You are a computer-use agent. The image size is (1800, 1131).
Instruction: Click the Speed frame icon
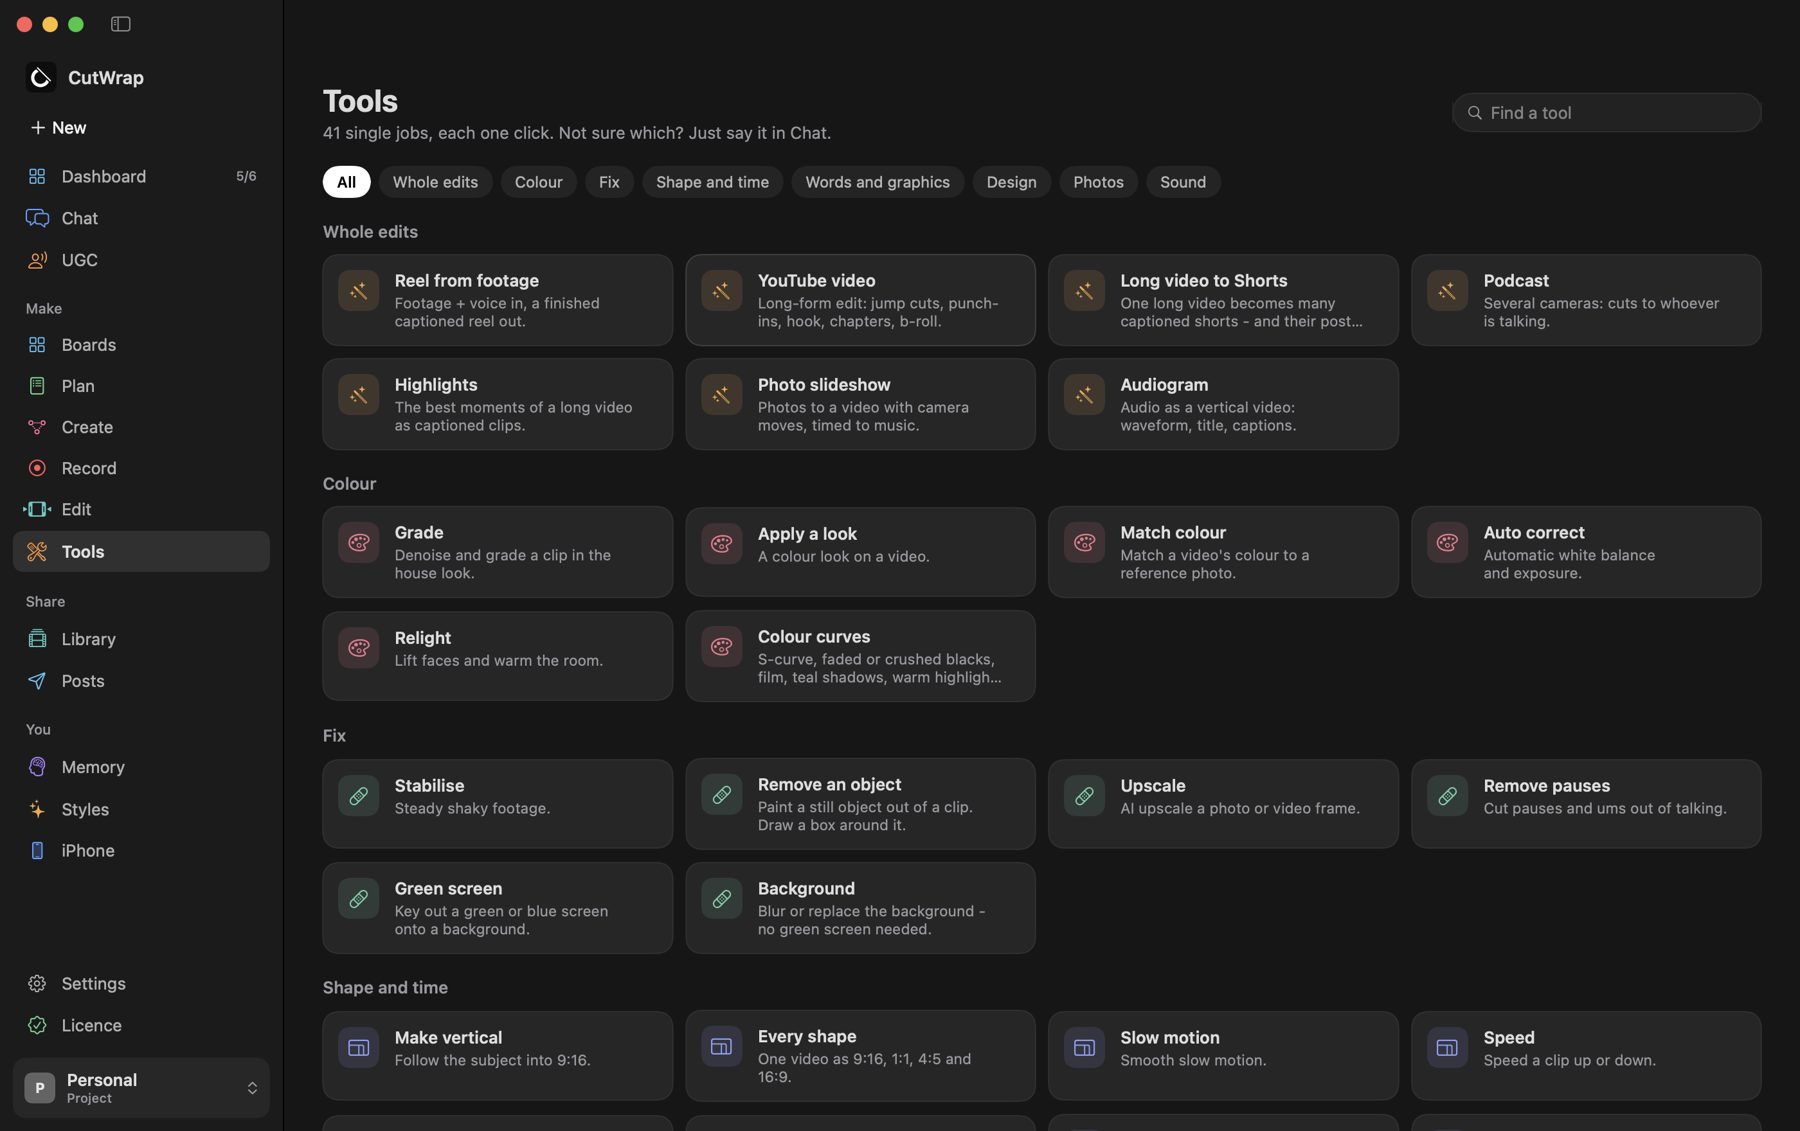click(1447, 1048)
